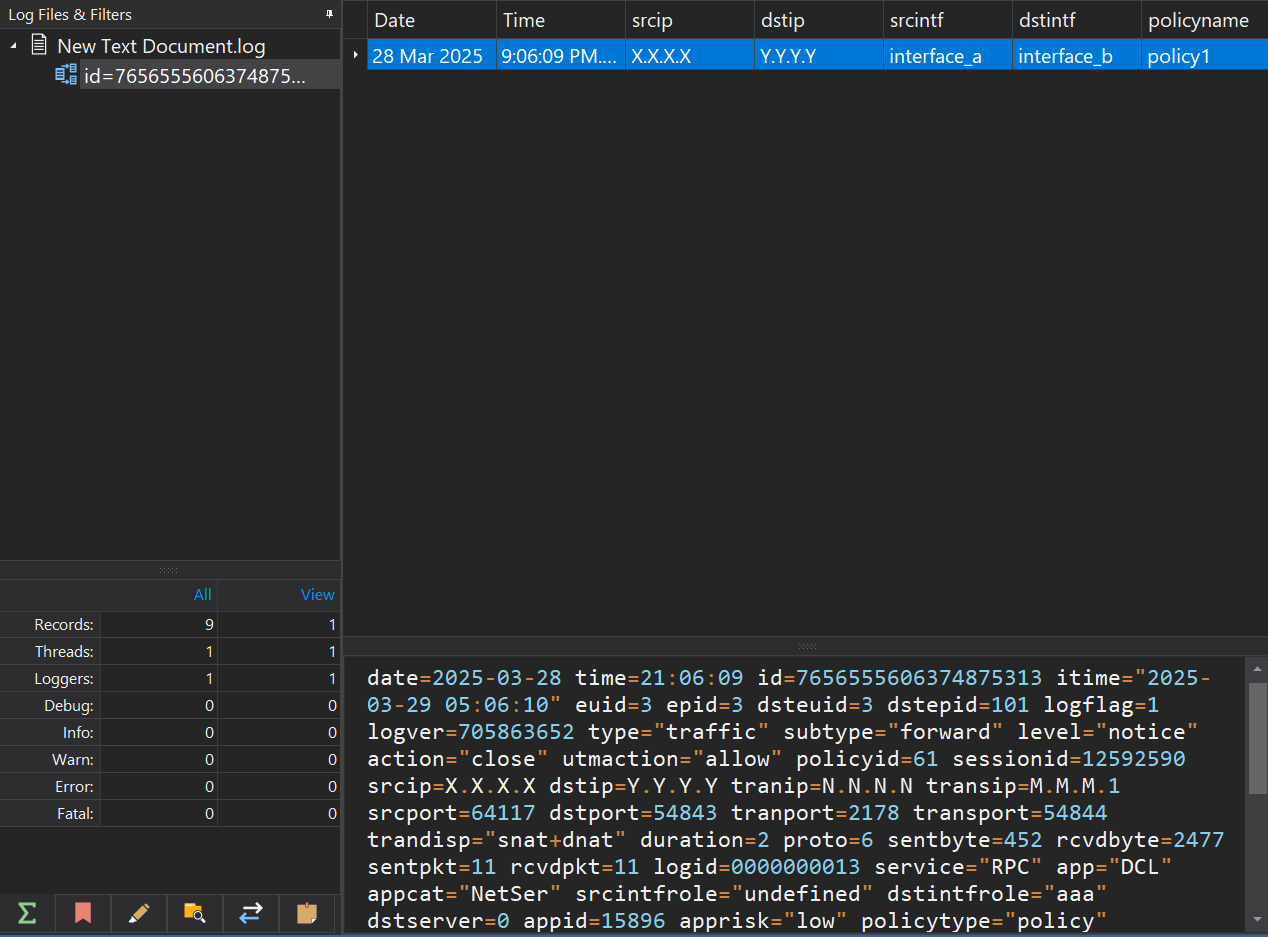Sort by the Time column header
Screen dimensions: 1268x937
click(560, 20)
